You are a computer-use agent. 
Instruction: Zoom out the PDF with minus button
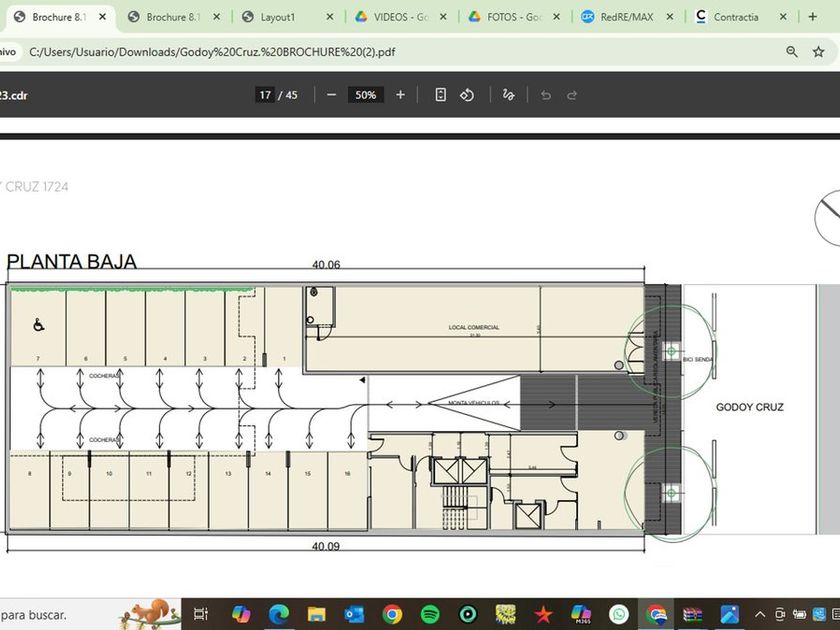[x=331, y=95]
